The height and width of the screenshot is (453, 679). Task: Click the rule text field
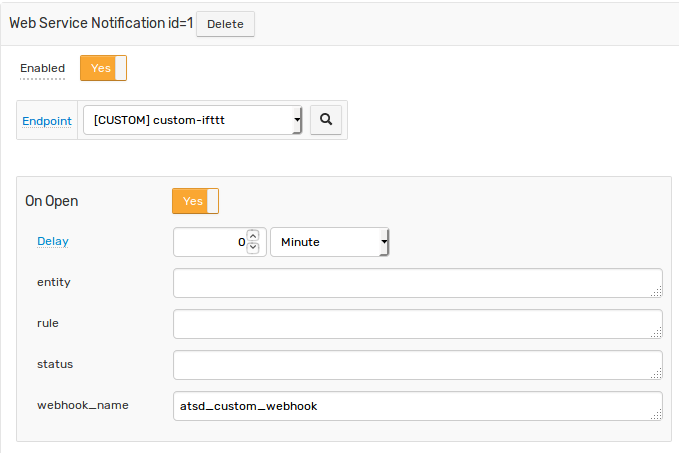coord(418,324)
